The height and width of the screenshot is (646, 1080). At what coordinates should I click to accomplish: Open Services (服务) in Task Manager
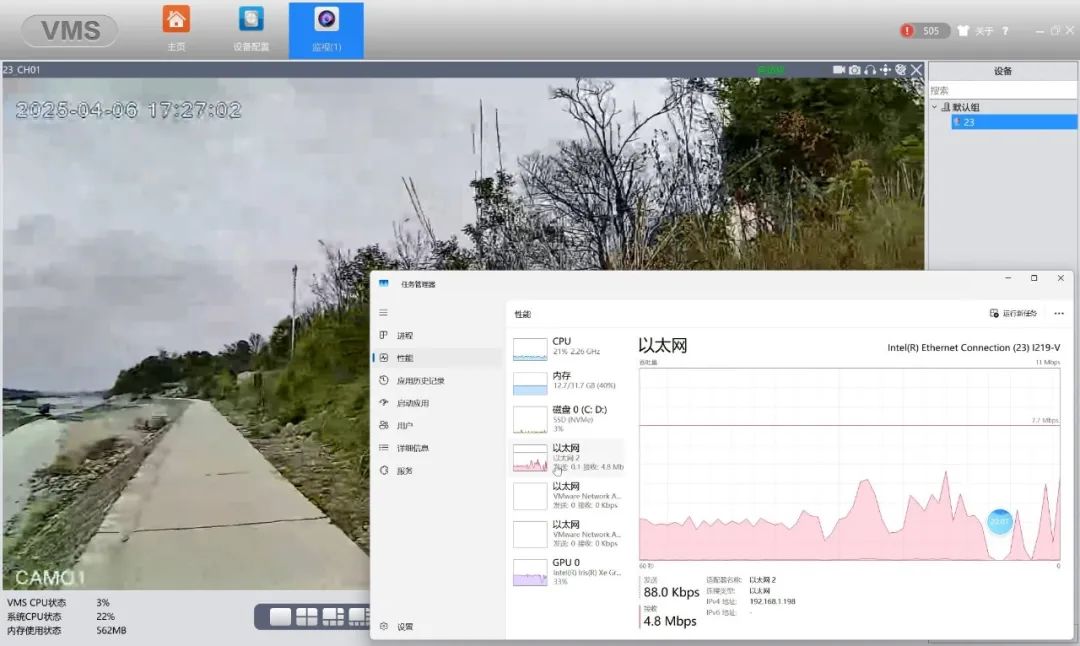tap(437, 470)
